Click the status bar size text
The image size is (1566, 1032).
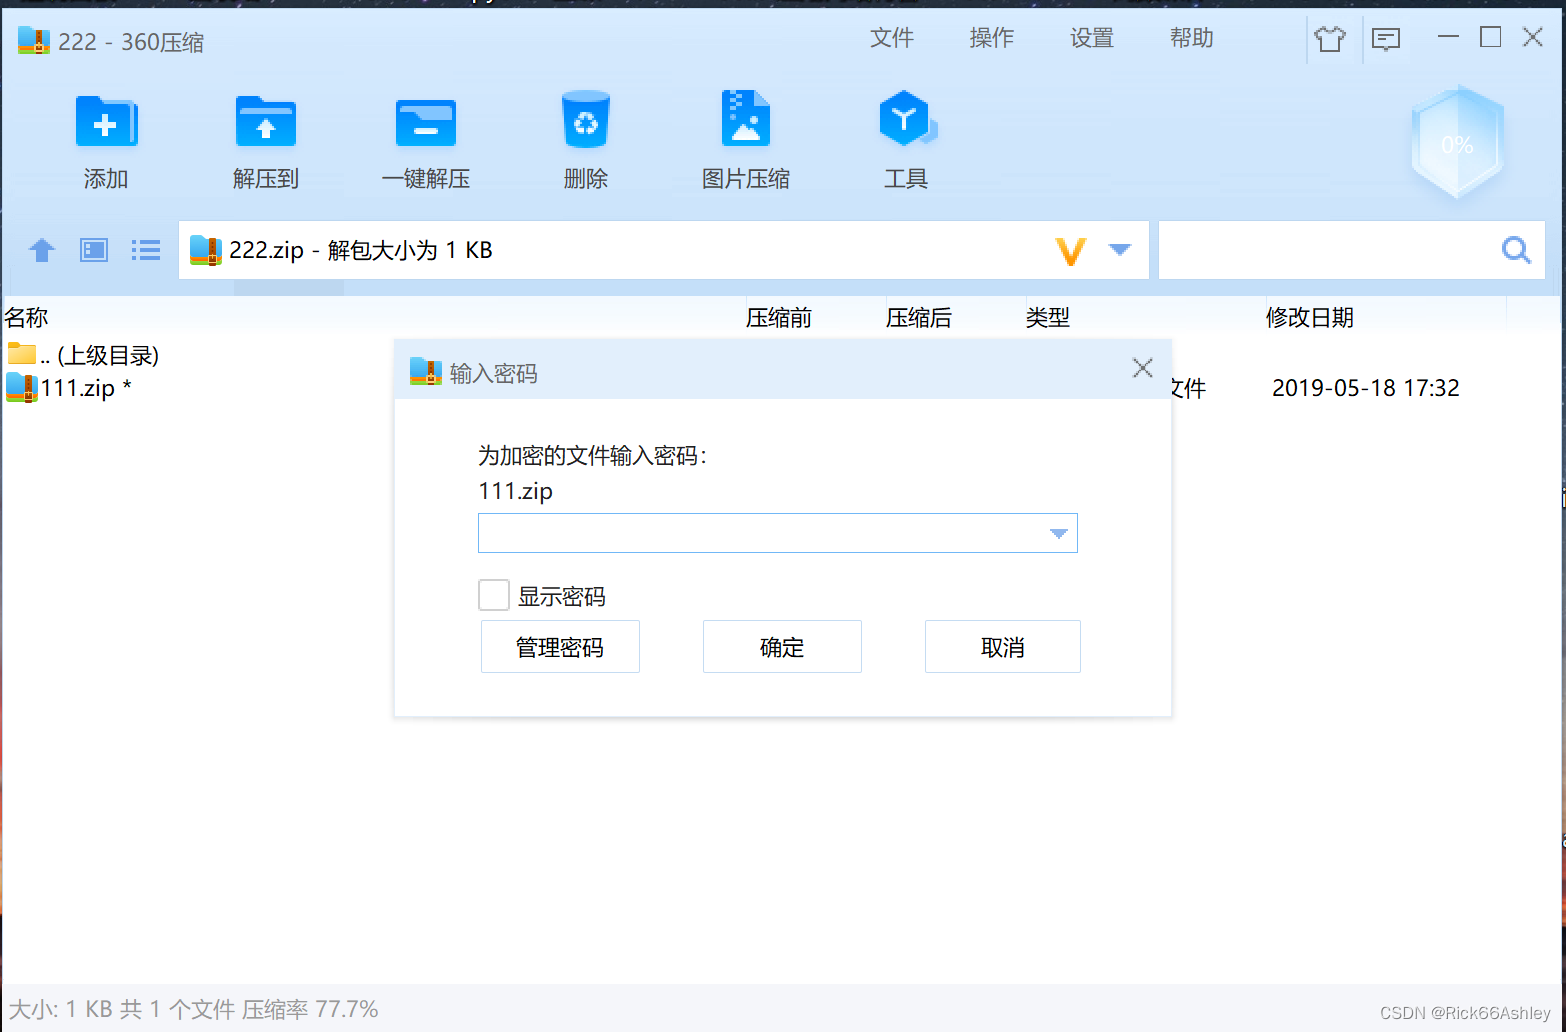194,1009
